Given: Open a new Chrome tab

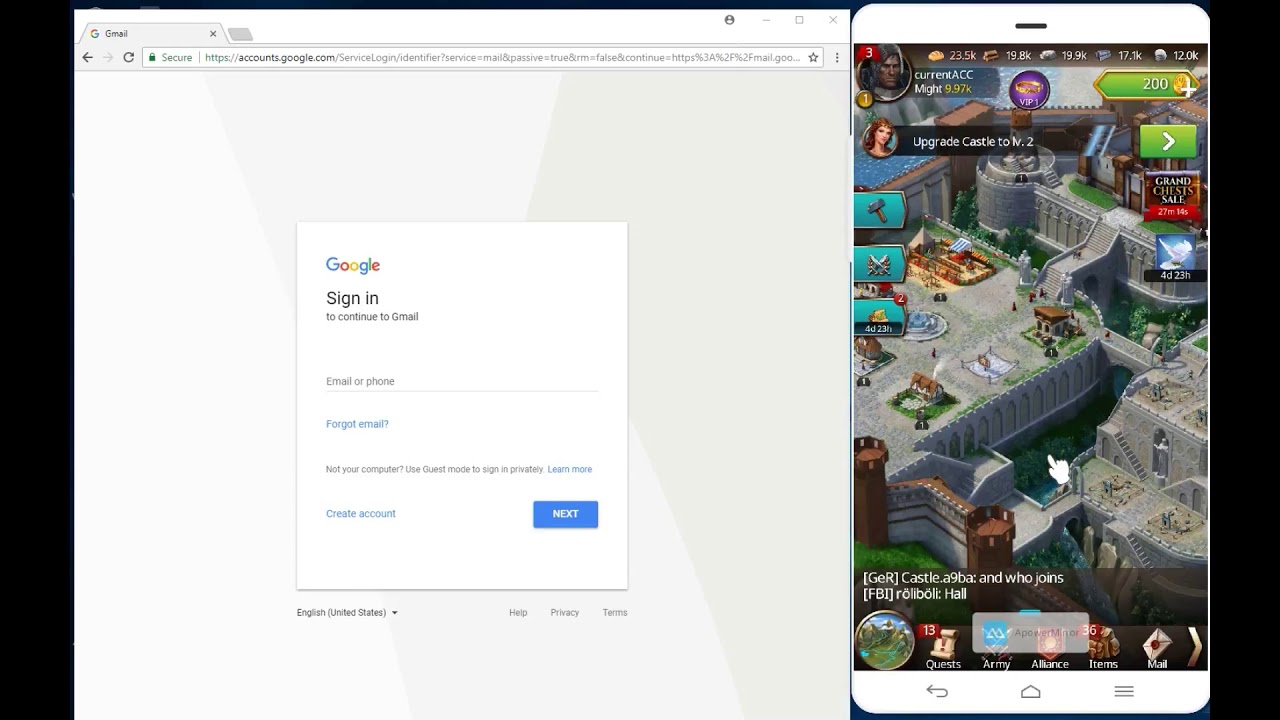Looking at the screenshot, I should pos(240,34).
